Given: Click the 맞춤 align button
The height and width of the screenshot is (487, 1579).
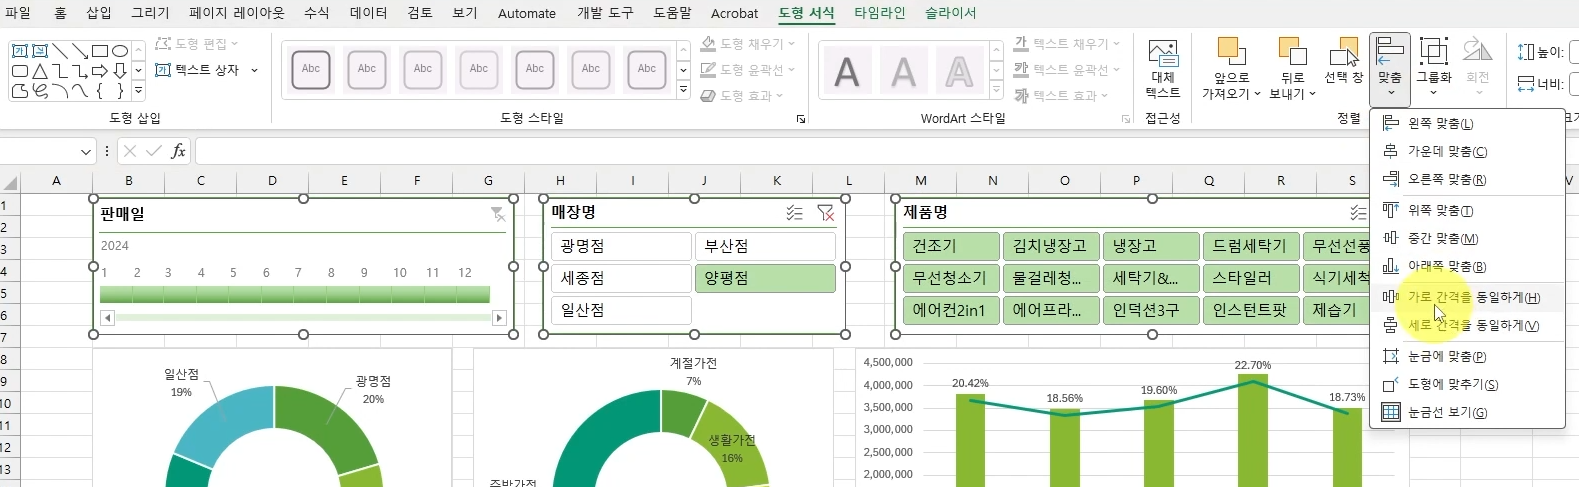Looking at the screenshot, I should click(x=1390, y=68).
